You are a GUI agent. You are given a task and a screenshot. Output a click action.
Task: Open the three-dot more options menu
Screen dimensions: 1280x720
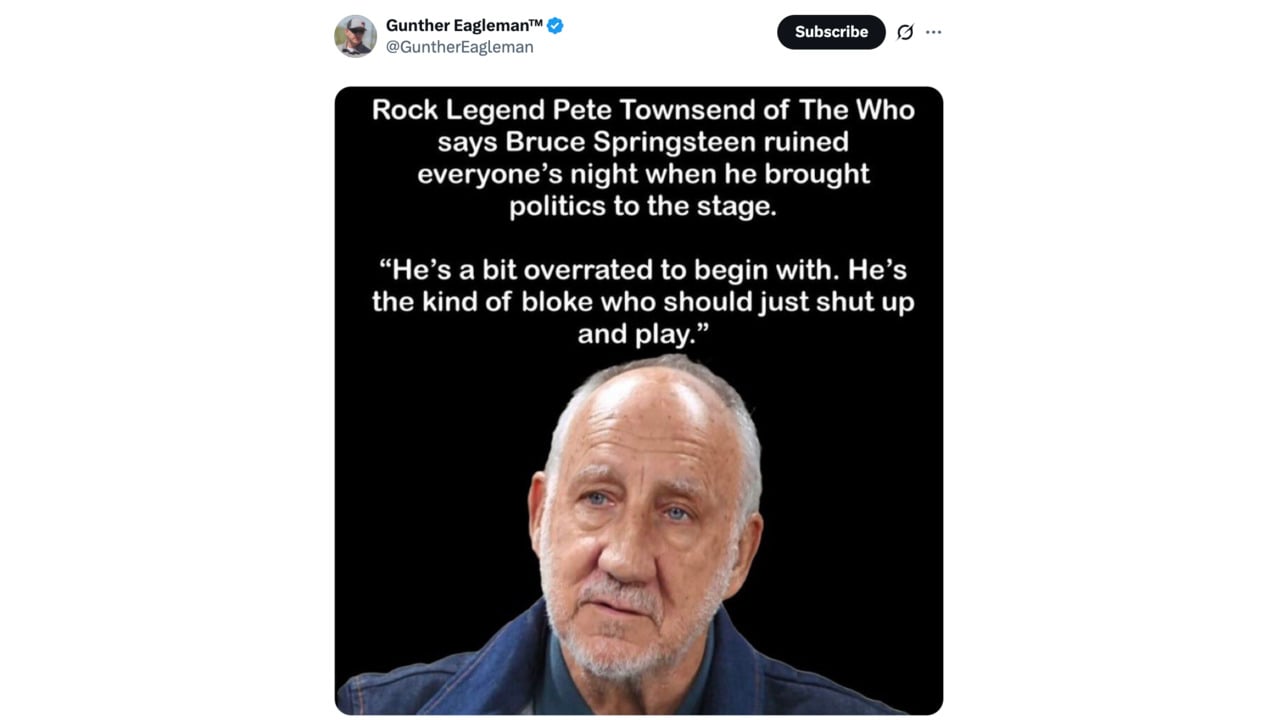pos(933,32)
